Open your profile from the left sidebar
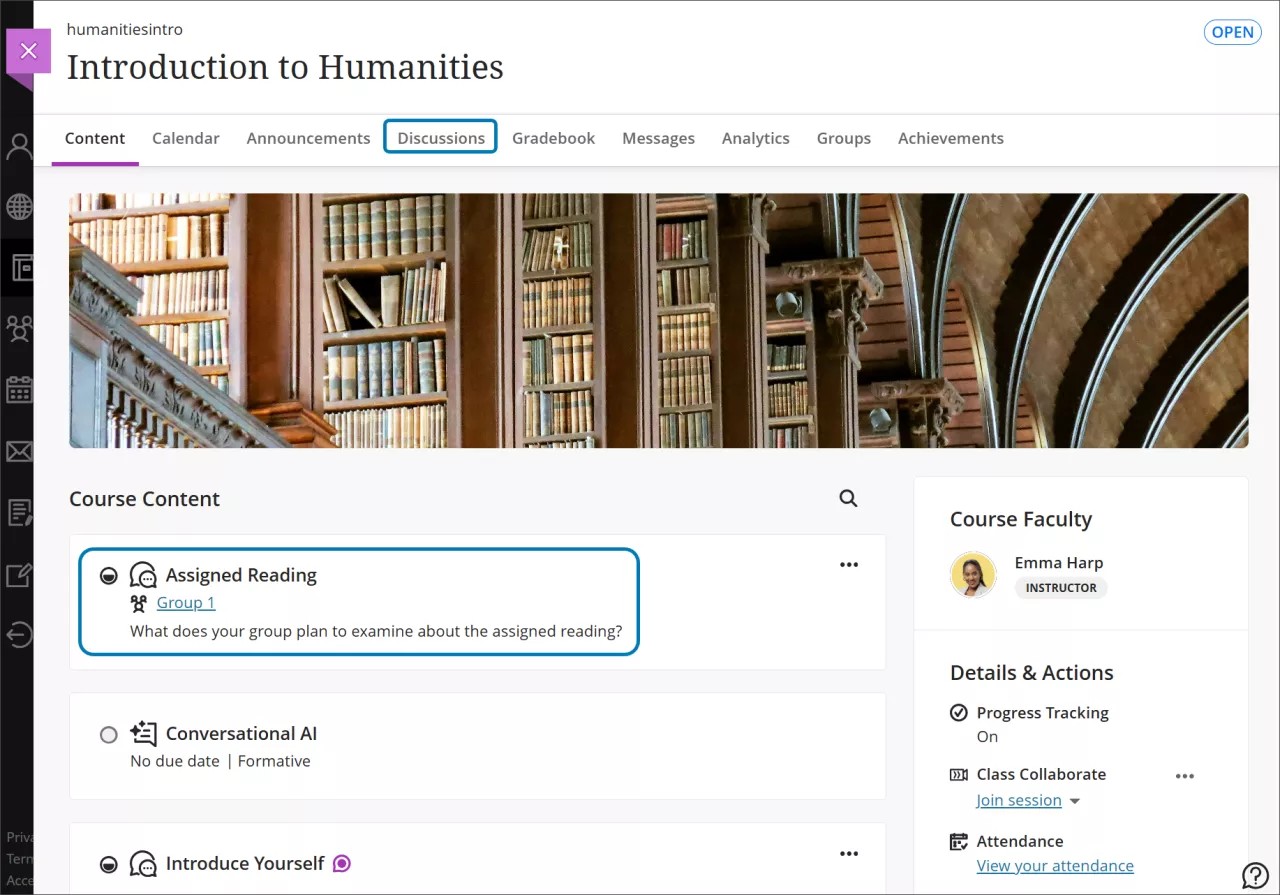The image size is (1280, 895). pos(18,146)
